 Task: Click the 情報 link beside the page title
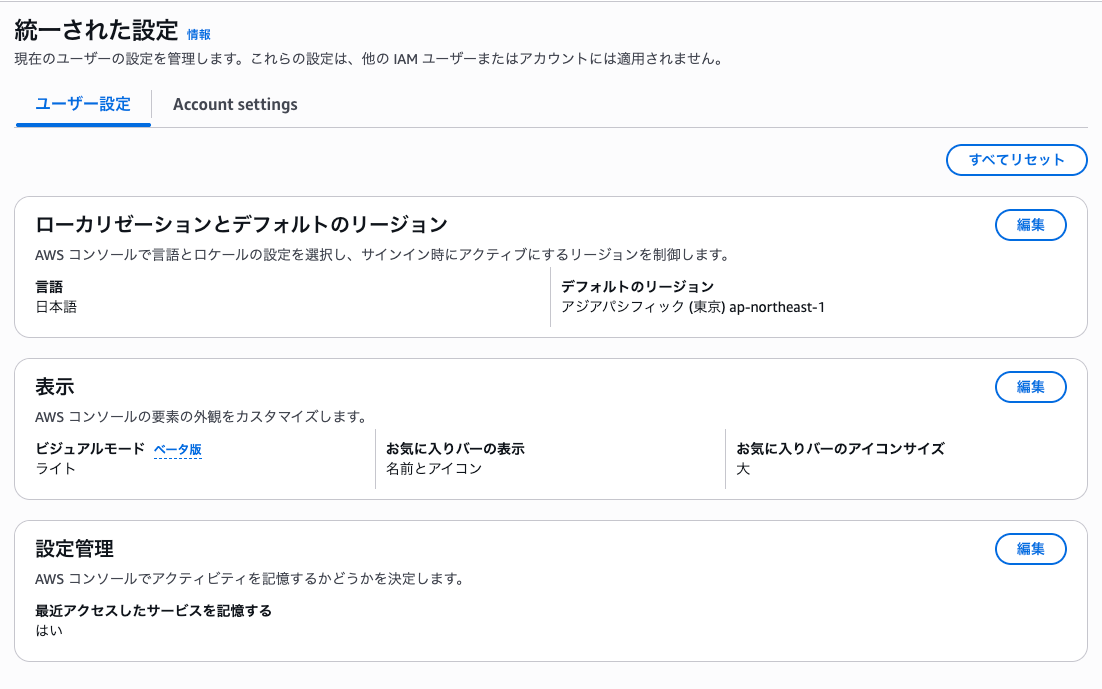pos(199,34)
